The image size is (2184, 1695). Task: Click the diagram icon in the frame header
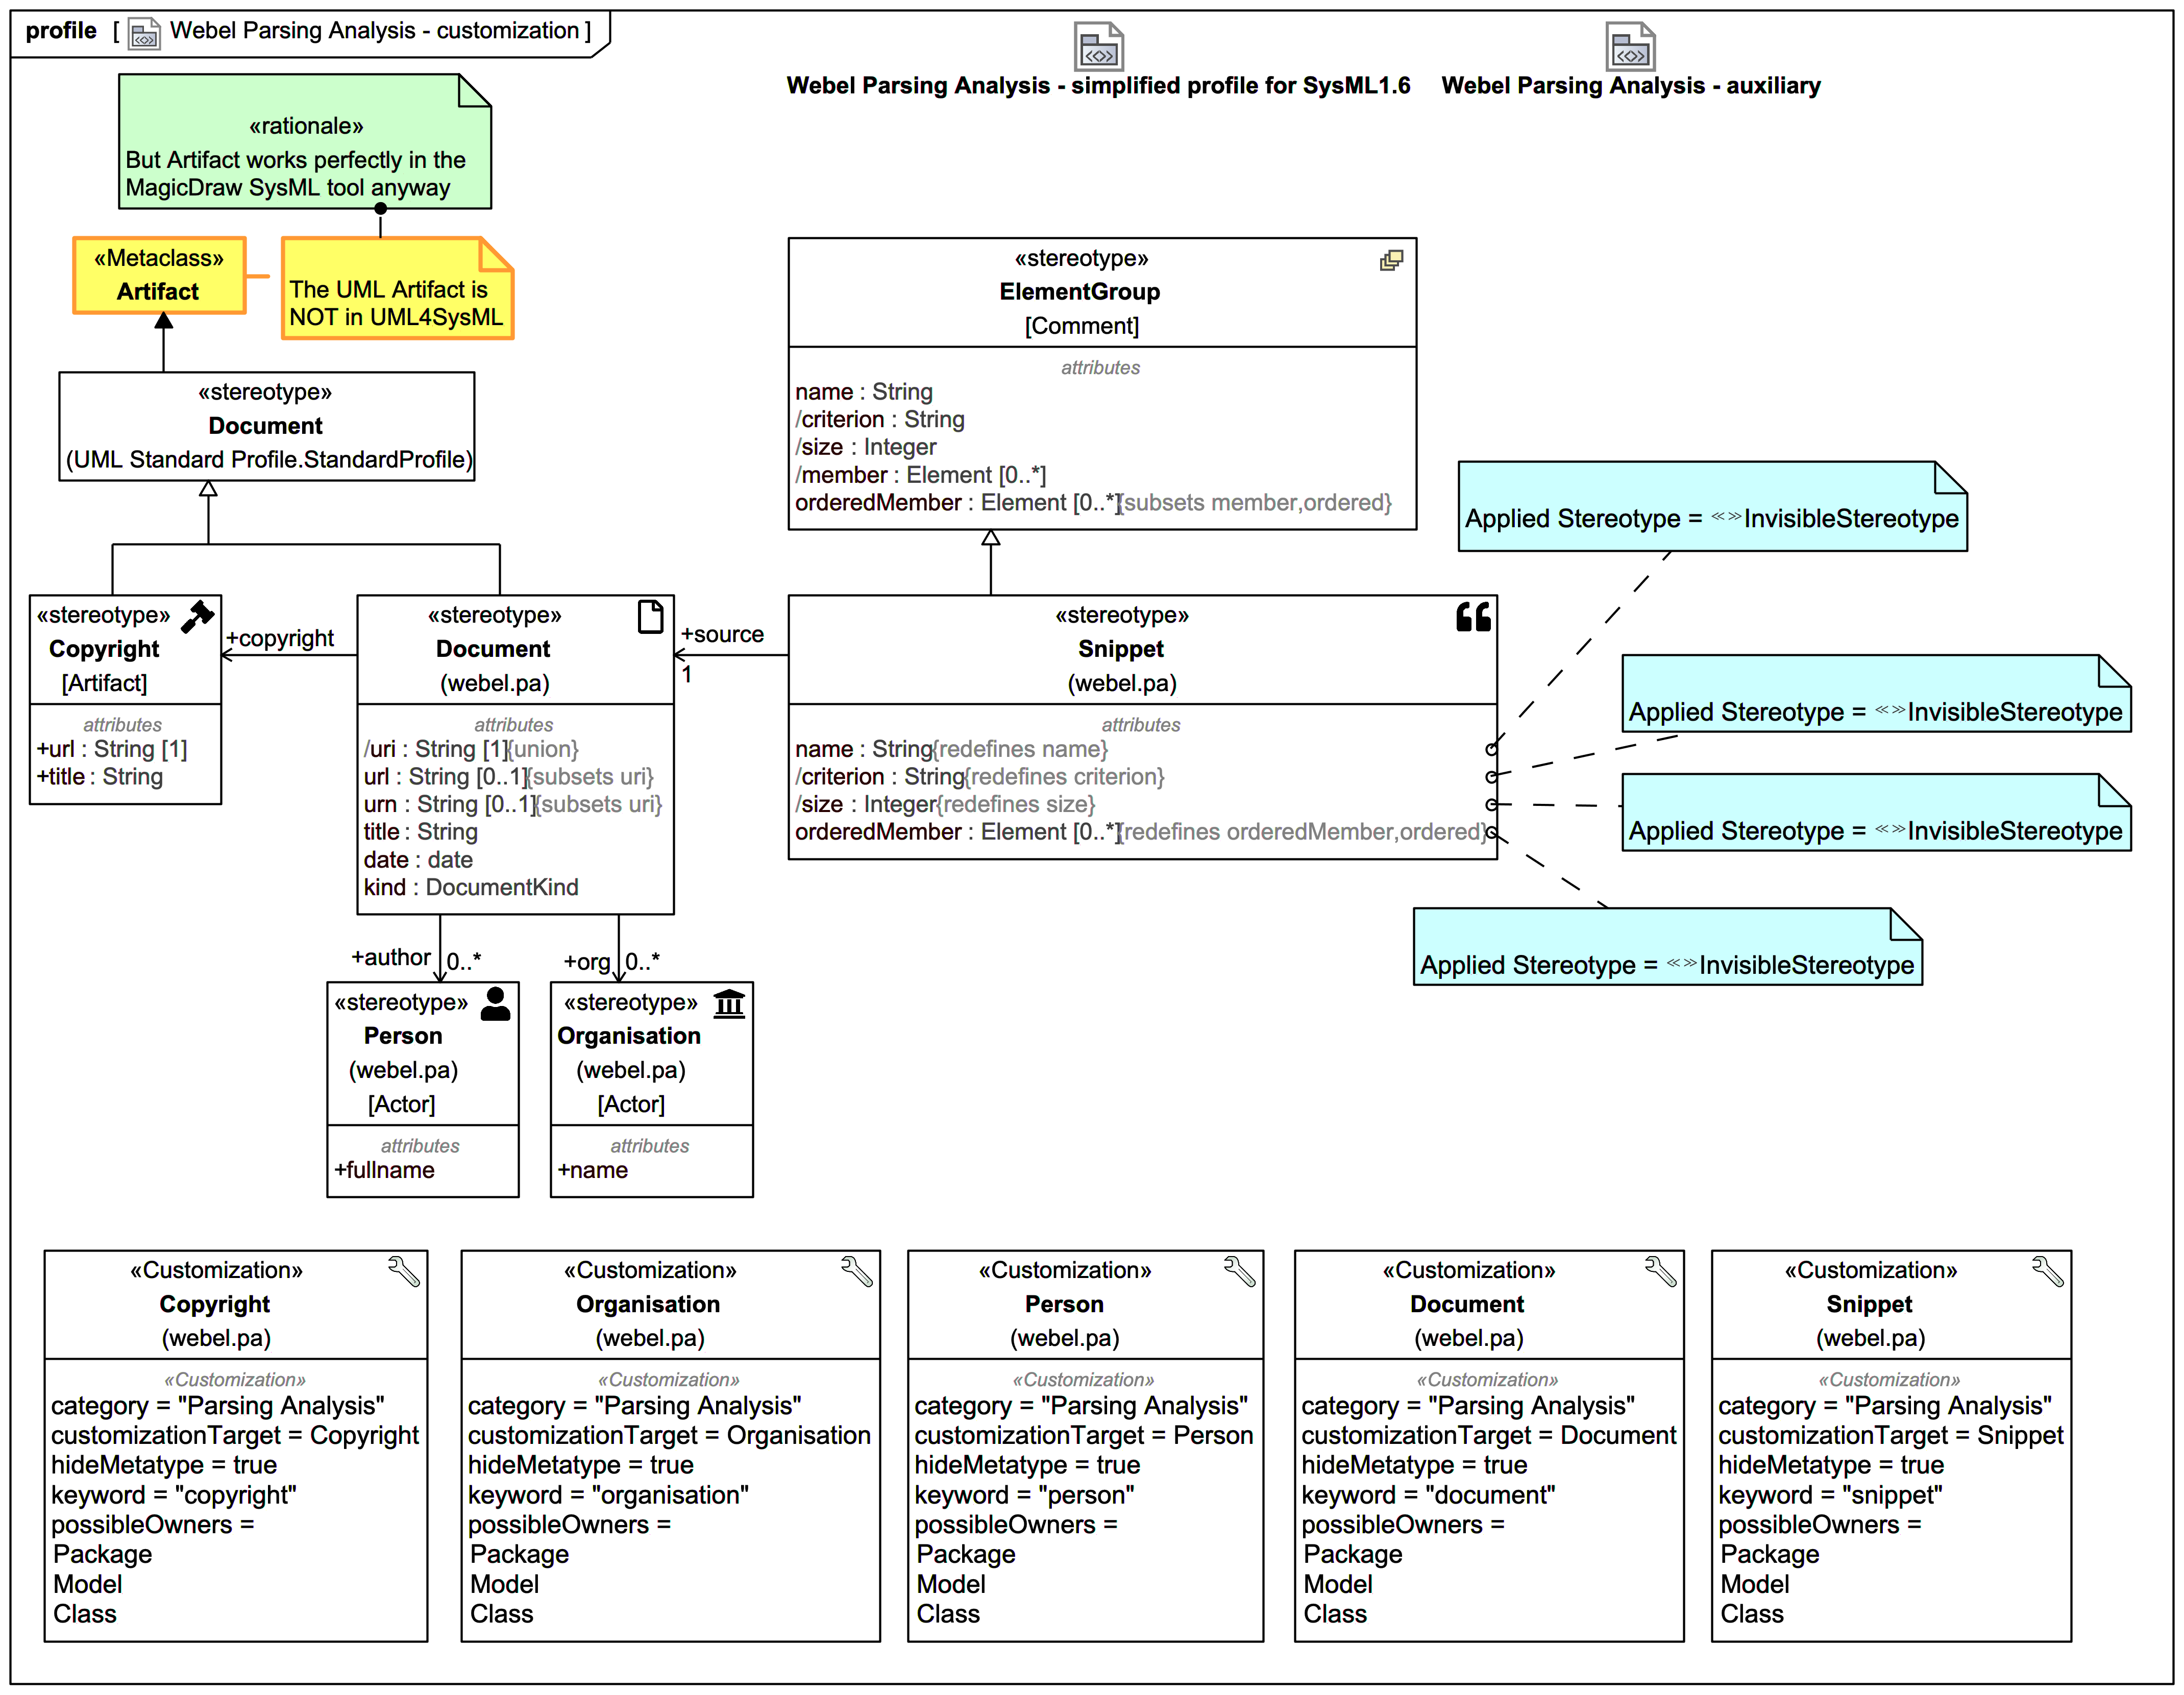(x=143, y=31)
